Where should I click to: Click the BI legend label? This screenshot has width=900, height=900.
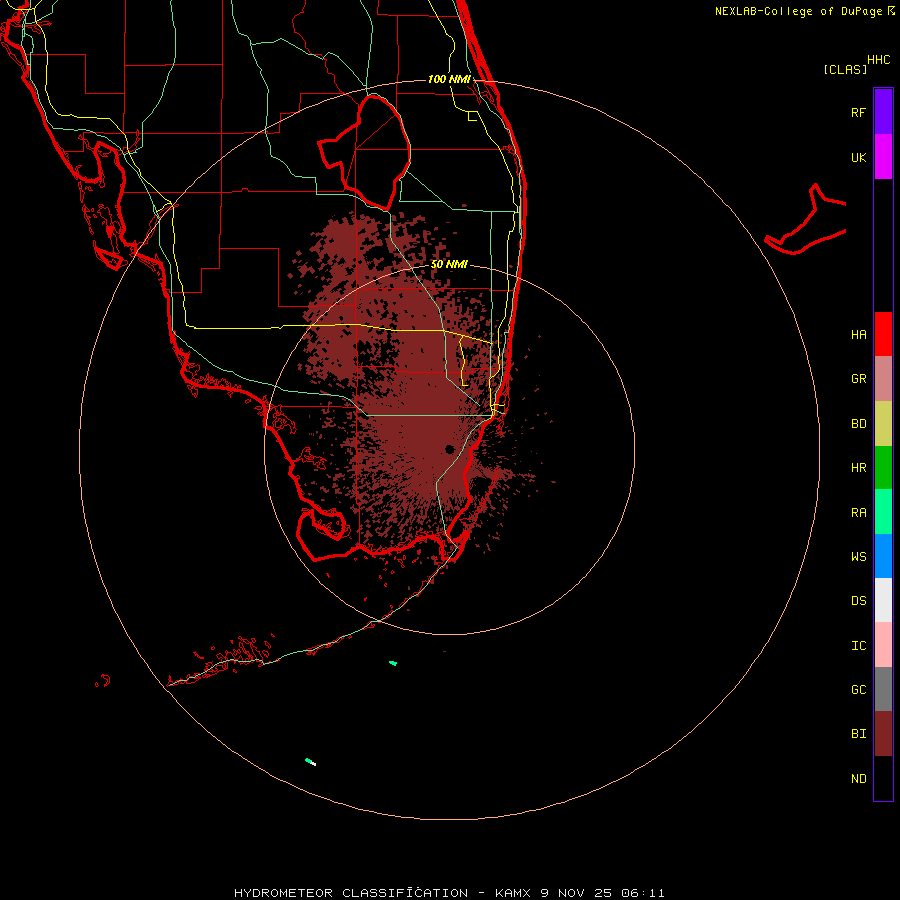[858, 734]
